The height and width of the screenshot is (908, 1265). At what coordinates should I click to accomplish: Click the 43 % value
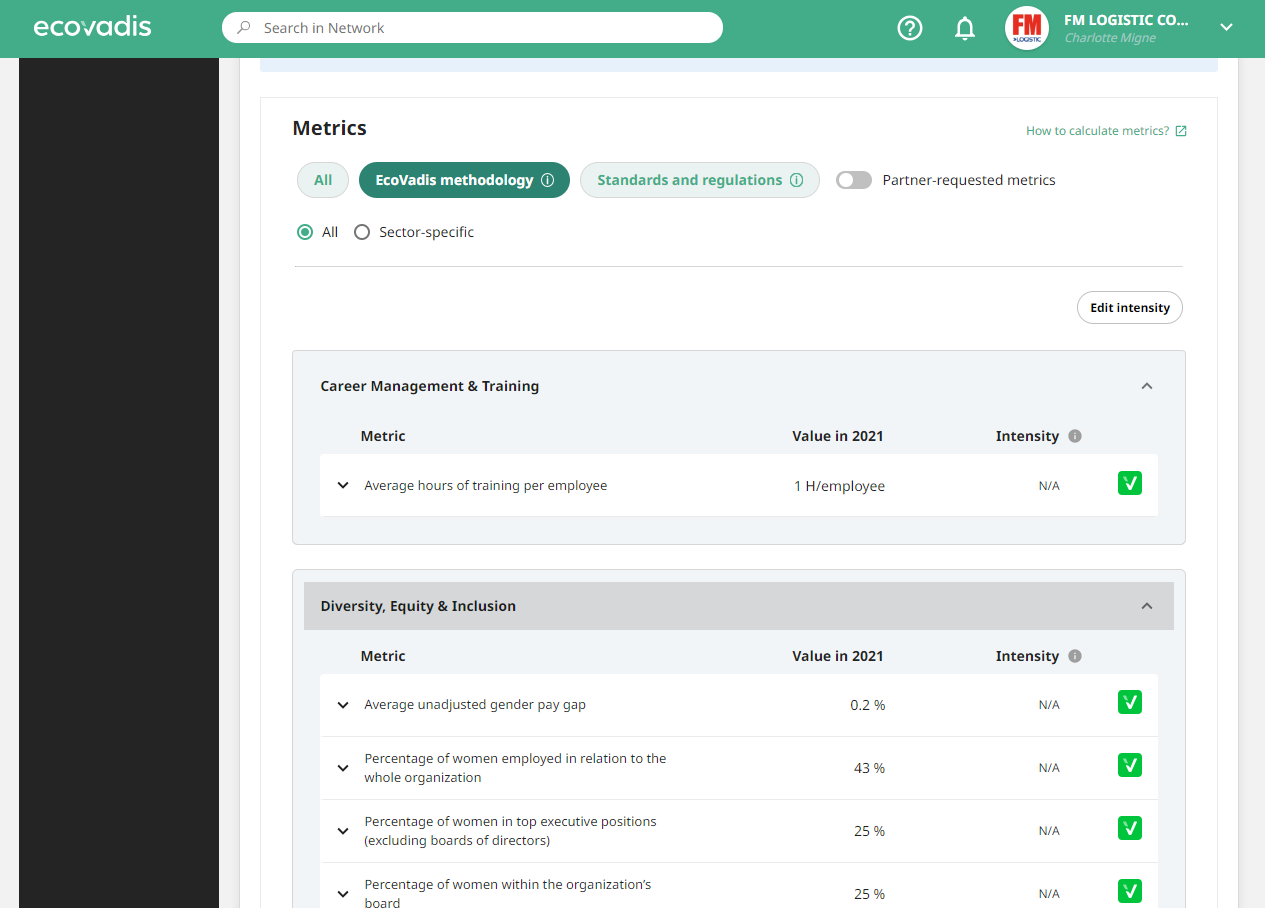[869, 768]
